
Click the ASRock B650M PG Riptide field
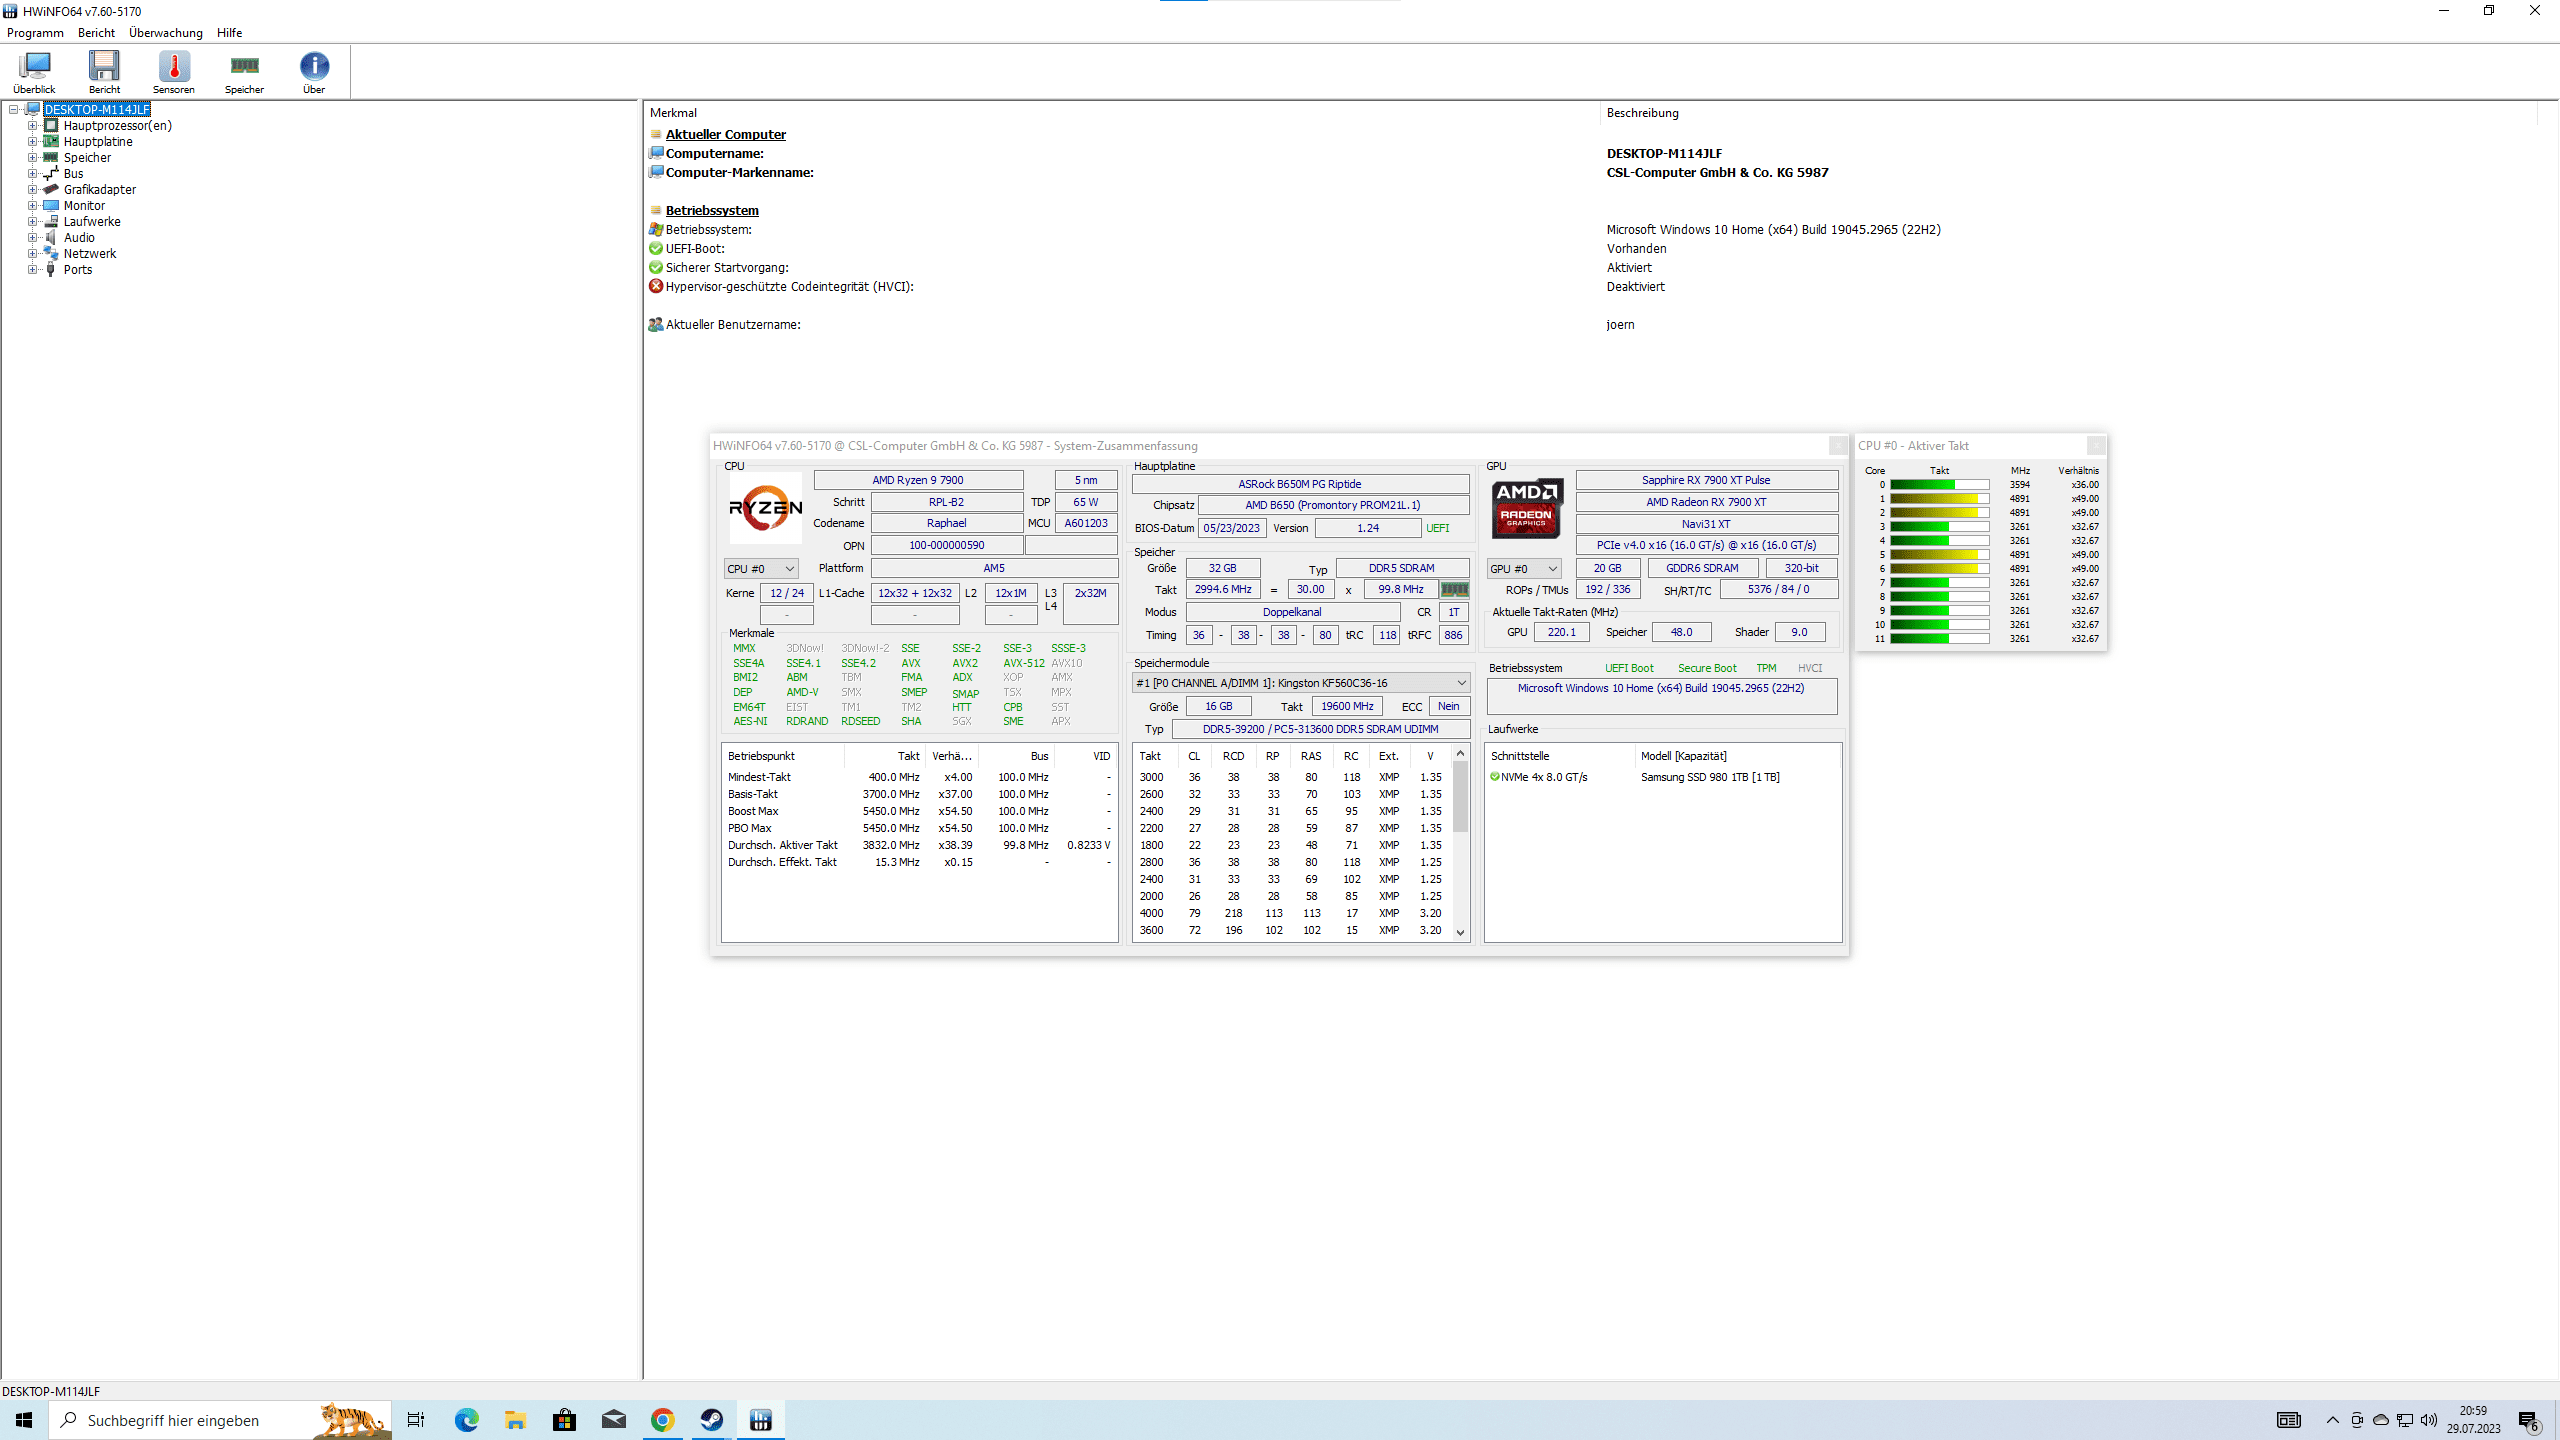(x=1300, y=484)
